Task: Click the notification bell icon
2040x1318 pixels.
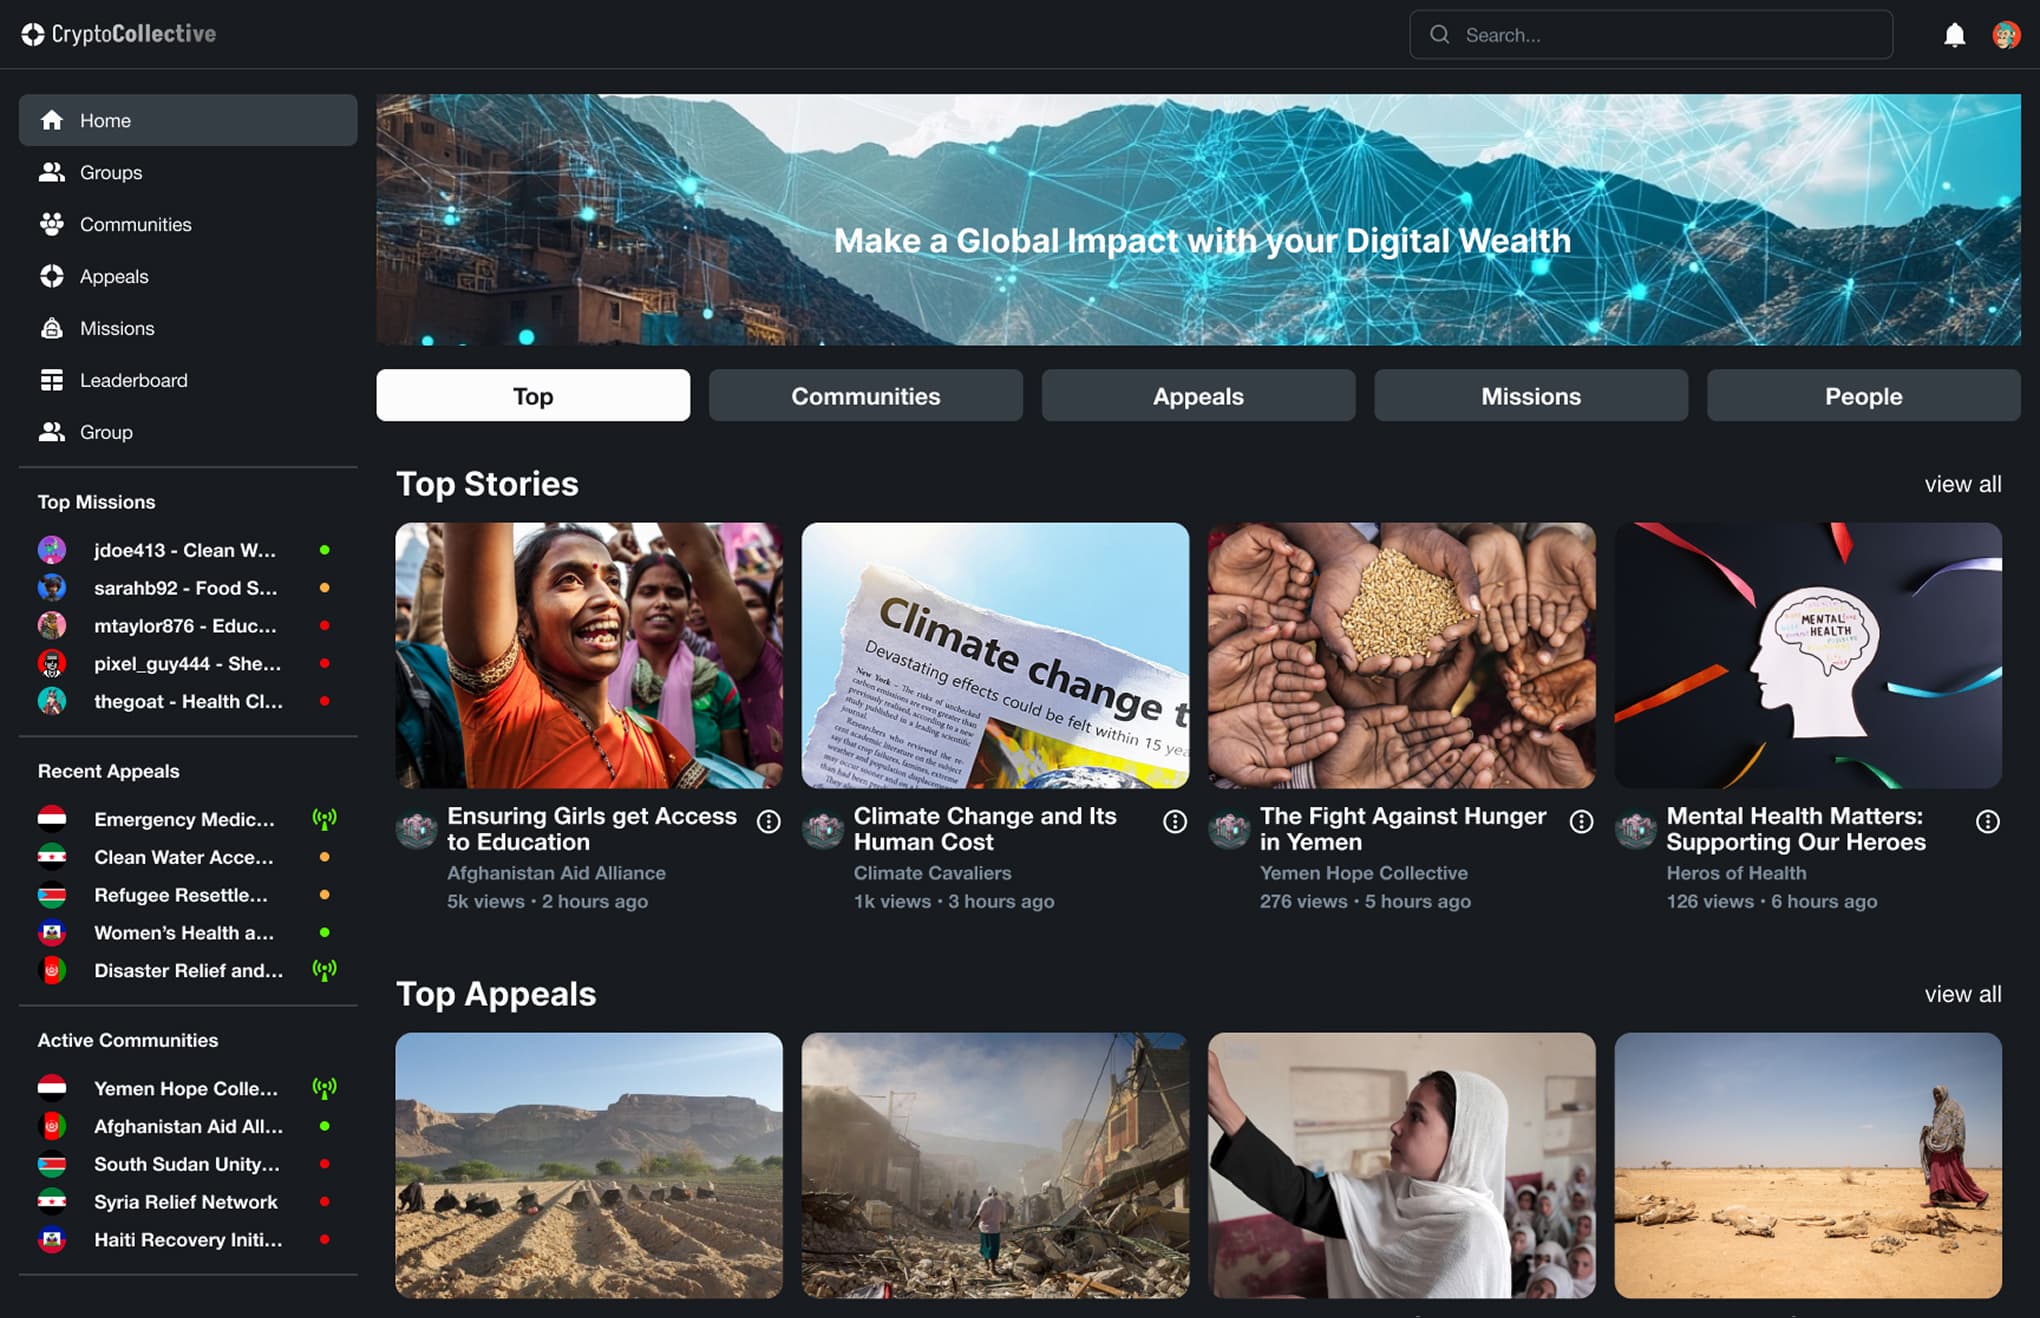Action: (1954, 35)
